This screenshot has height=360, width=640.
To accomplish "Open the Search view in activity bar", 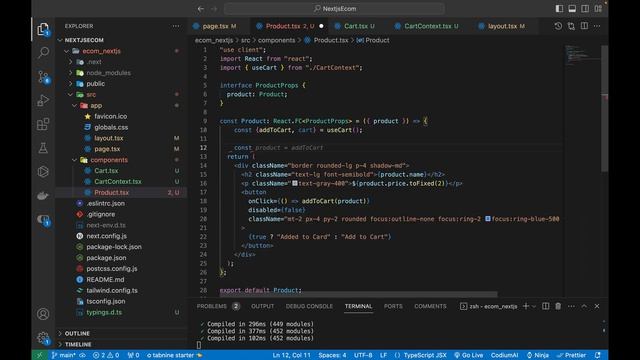I will pyautogui.click(x=43, y=52).
